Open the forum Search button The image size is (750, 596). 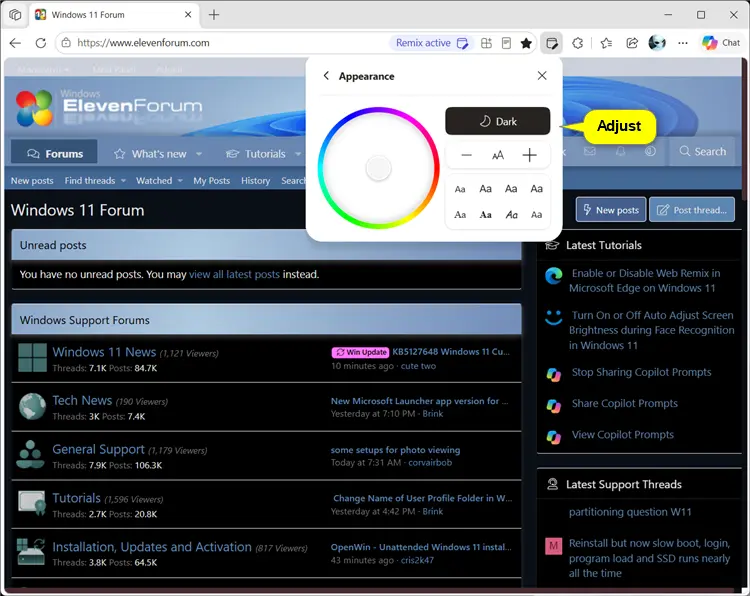click(702, 152)
